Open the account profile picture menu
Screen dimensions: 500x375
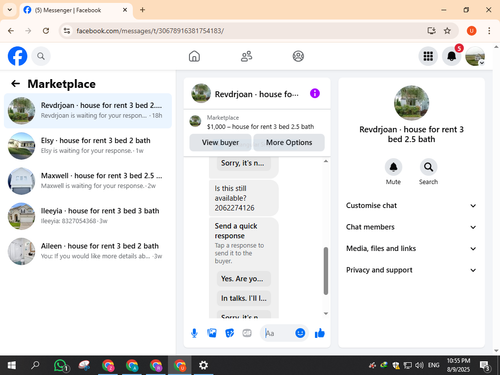(x=475, y=56)
